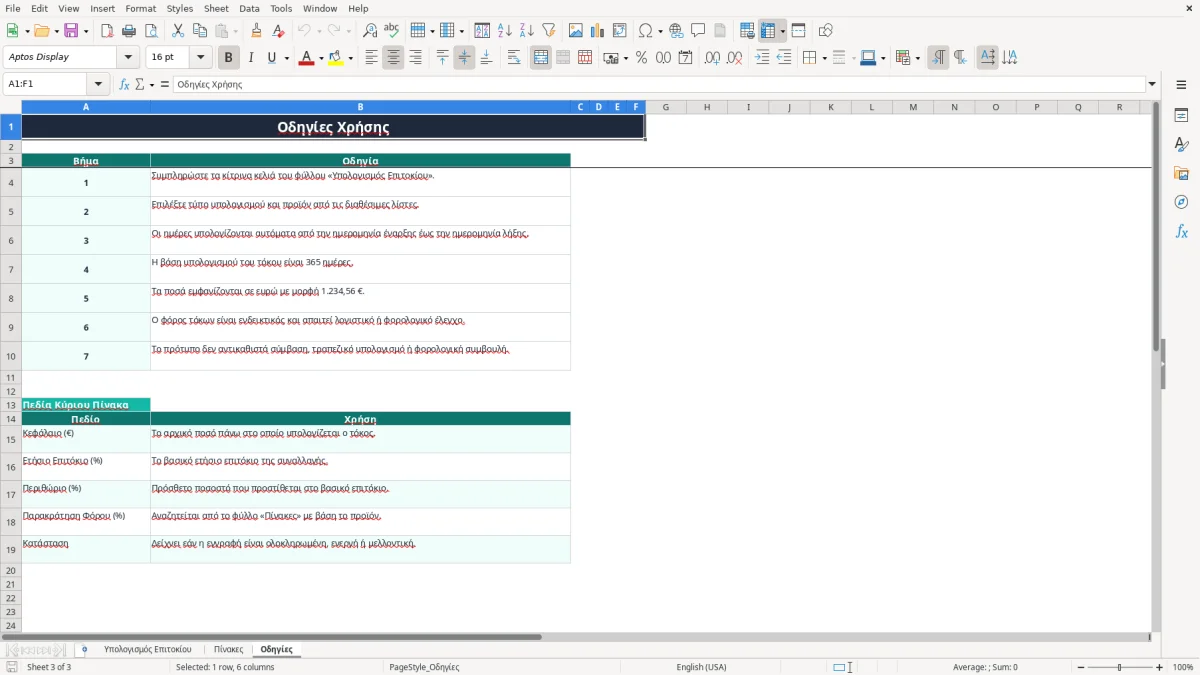Insert a special character (Omega icon)
The image size is (1200, 675).
point(645,31)
